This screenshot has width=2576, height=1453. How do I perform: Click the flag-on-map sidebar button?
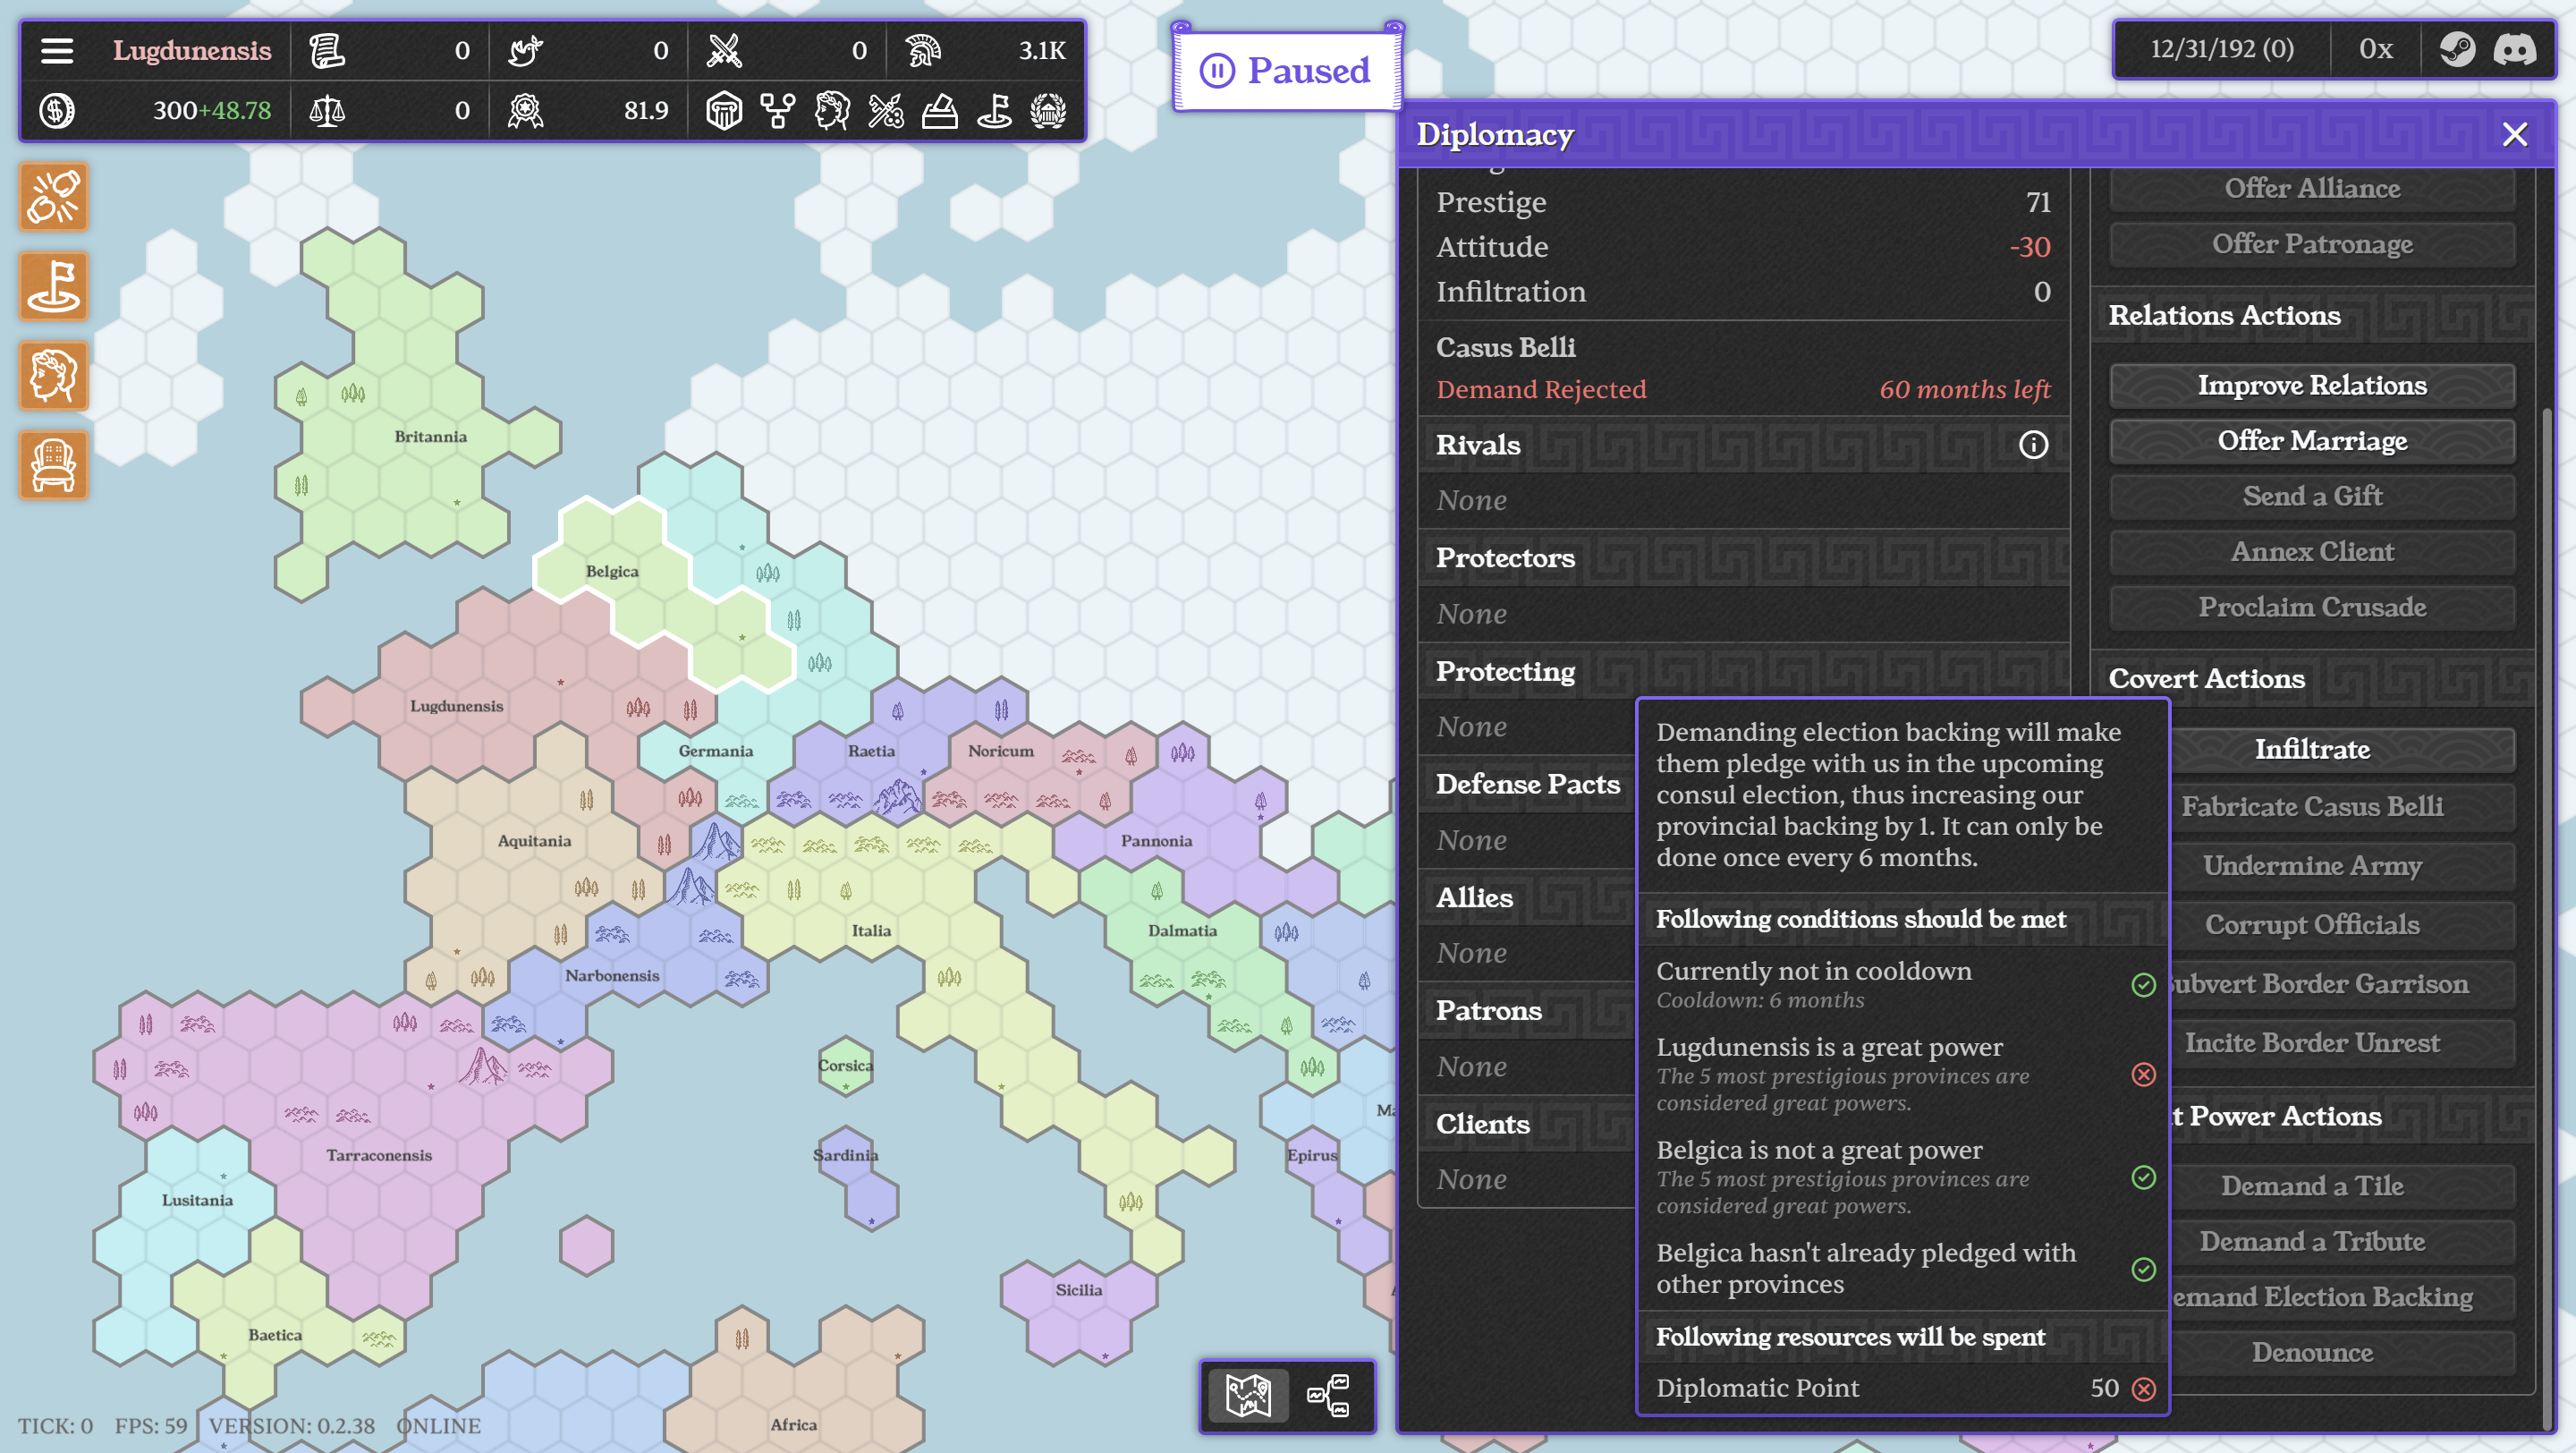tap(54, 287)
